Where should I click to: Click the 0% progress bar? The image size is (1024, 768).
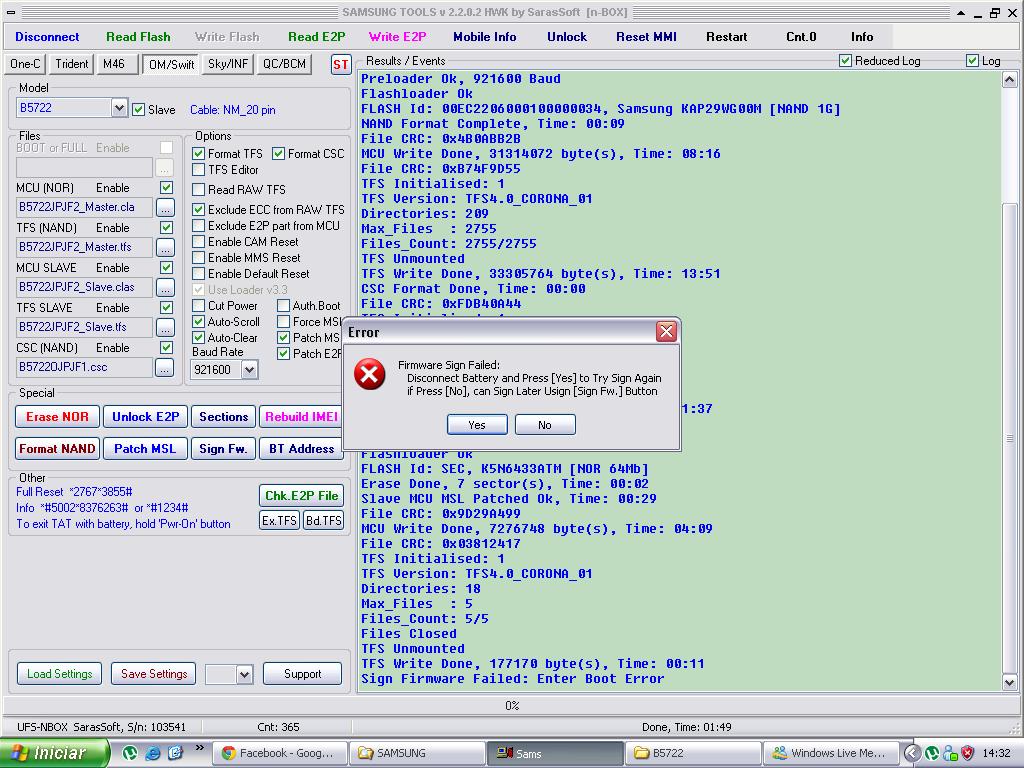pos(512,706)
